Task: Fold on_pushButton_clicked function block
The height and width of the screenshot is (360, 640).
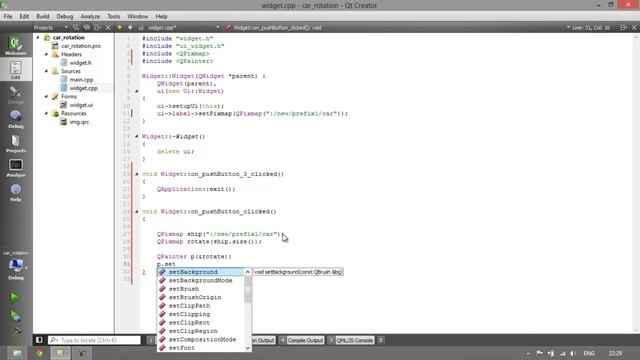Action: point(137,211)
